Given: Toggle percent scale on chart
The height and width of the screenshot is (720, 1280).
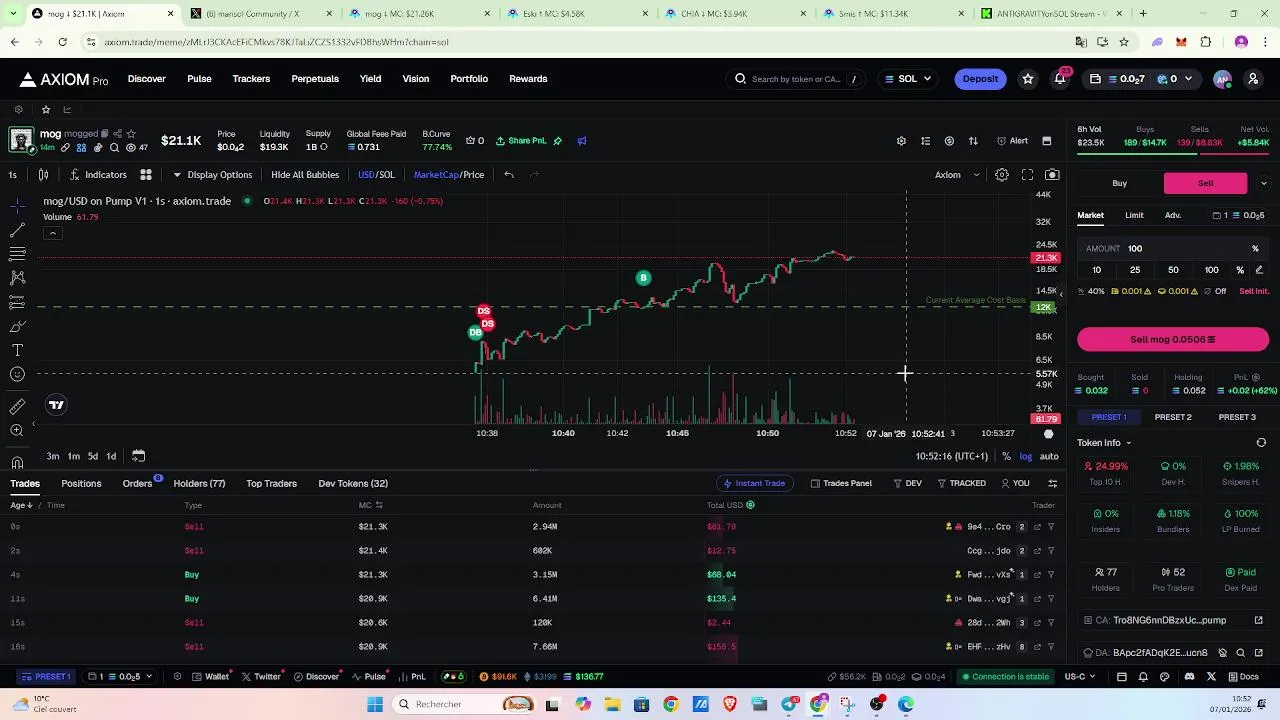Looking at the screenshot, I should (x=1006, y=457).
